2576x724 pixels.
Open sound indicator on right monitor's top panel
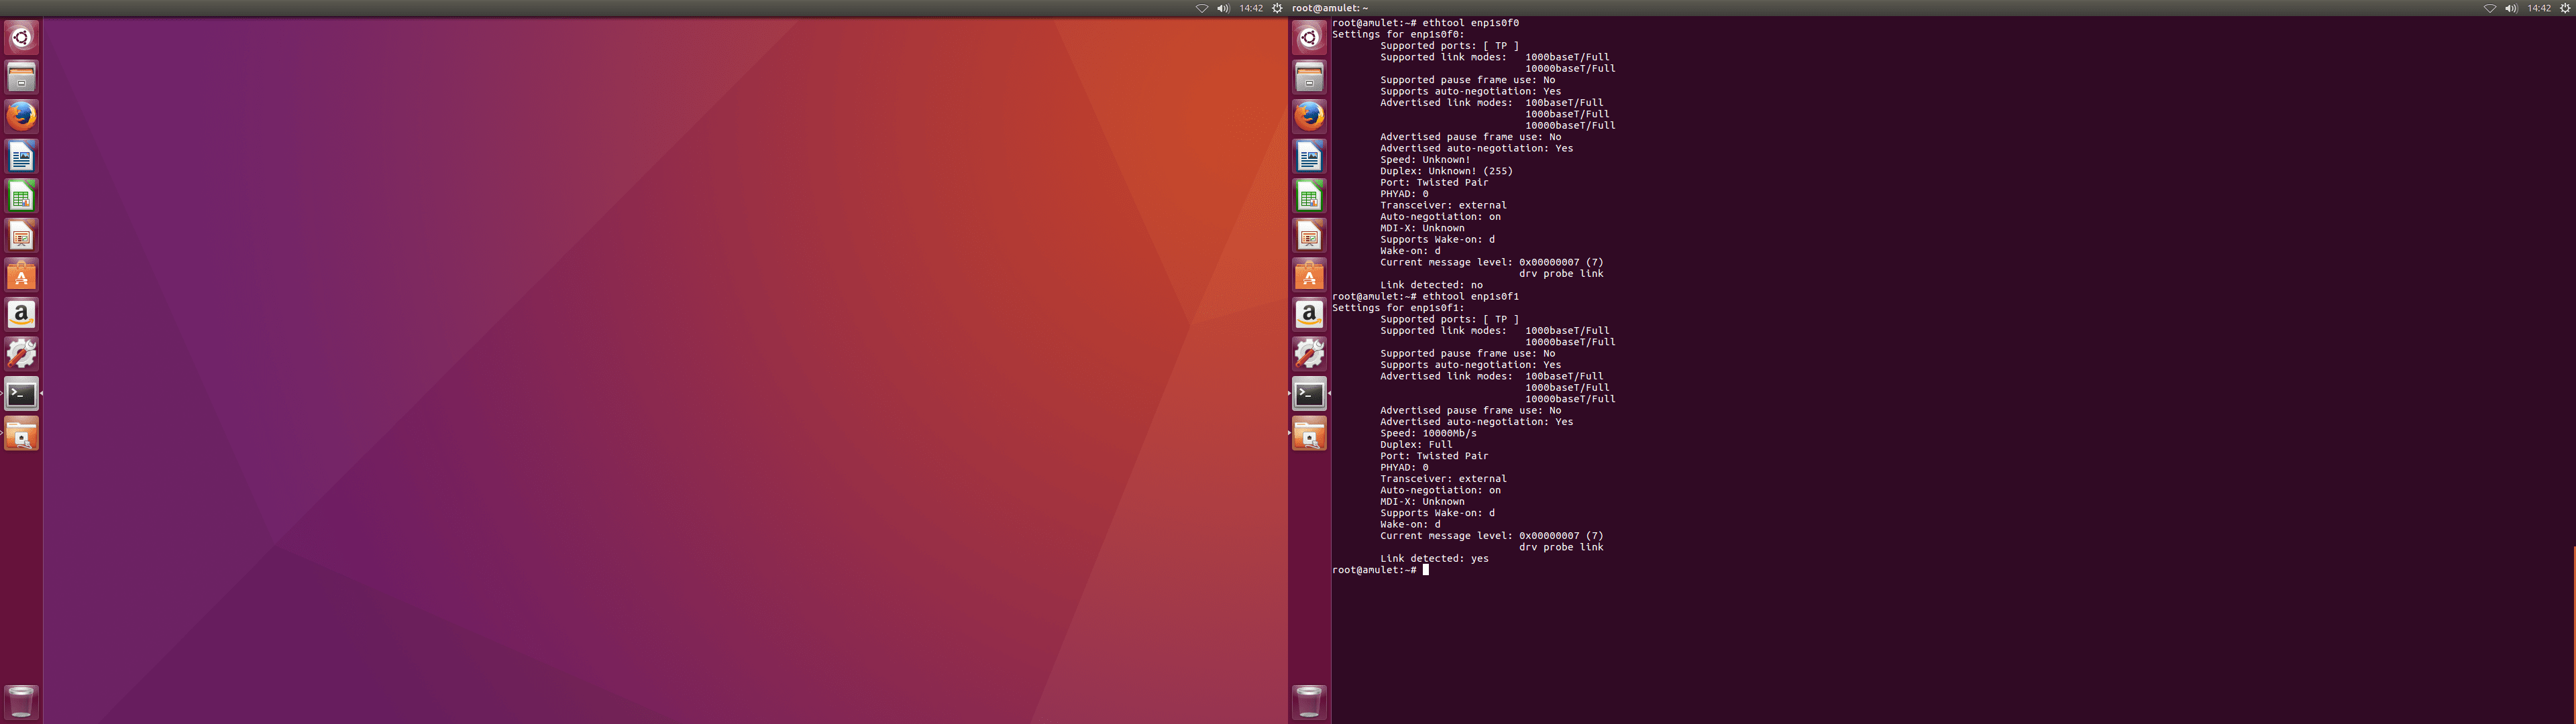2511,8
